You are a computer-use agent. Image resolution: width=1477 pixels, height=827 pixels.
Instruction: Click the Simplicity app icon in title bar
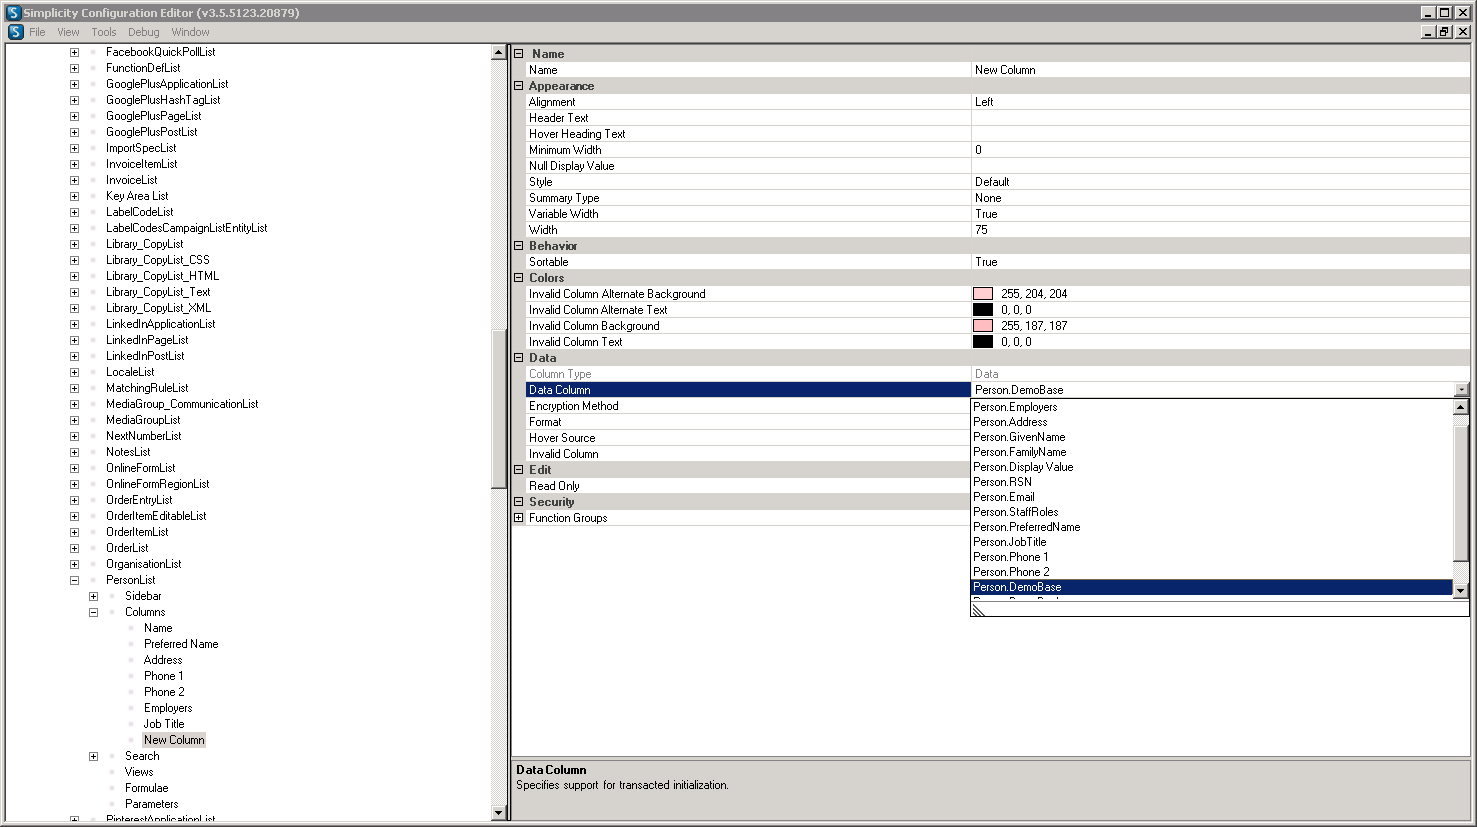13,13
